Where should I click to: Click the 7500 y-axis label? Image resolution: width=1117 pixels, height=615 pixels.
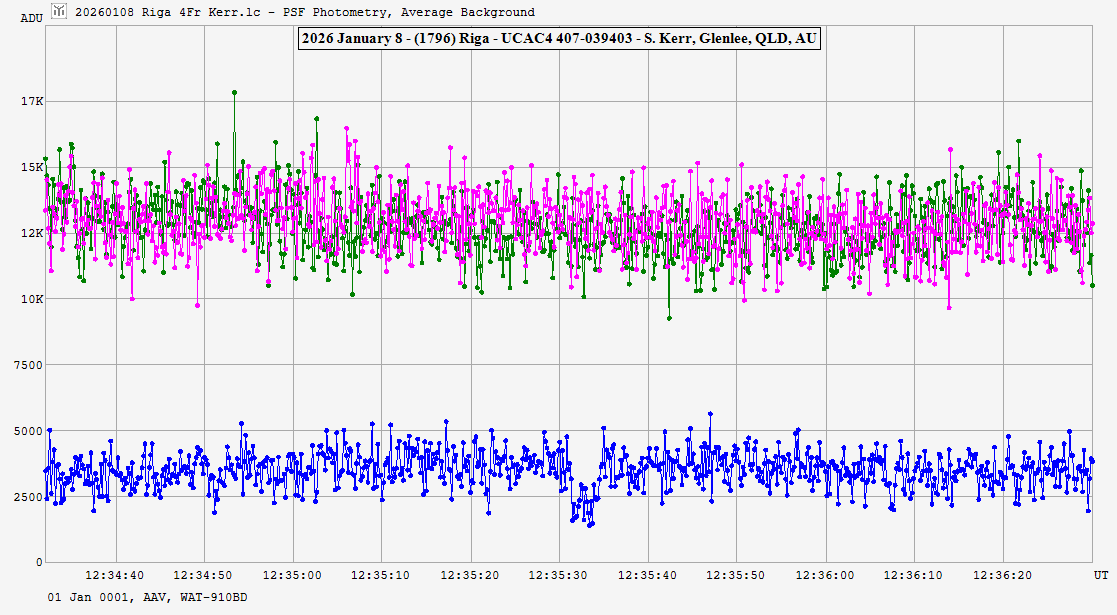28,365
